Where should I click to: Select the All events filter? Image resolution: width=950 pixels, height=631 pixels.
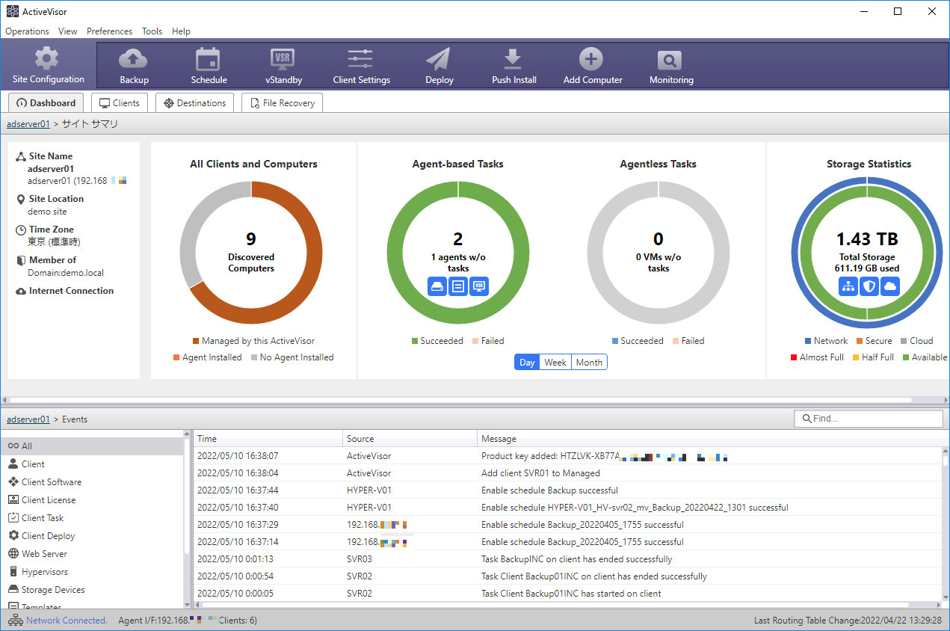[x=93, y=446]
